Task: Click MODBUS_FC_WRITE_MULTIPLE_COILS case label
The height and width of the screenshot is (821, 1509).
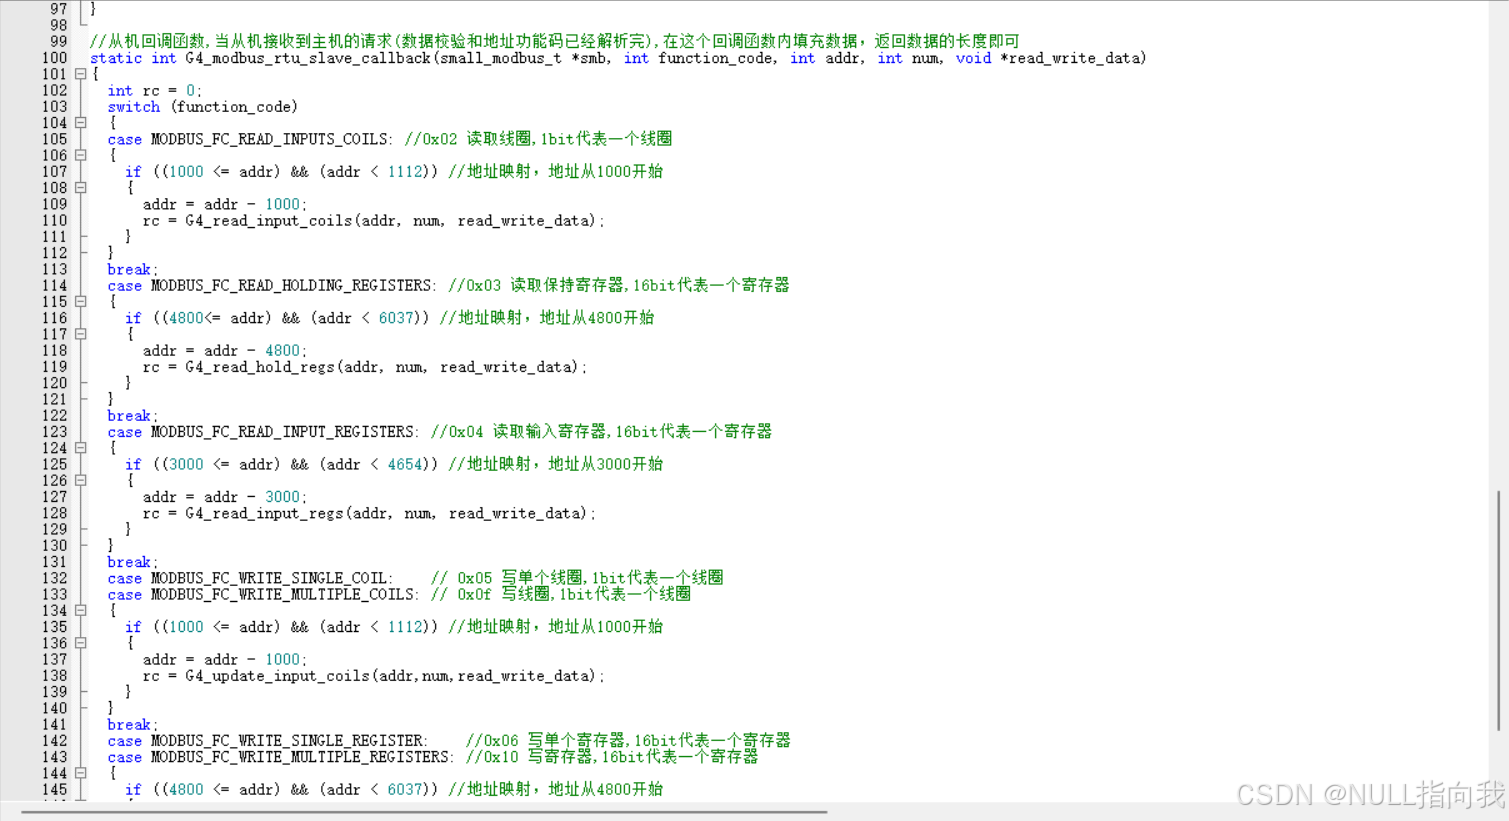Action: [x=284, y=595]
